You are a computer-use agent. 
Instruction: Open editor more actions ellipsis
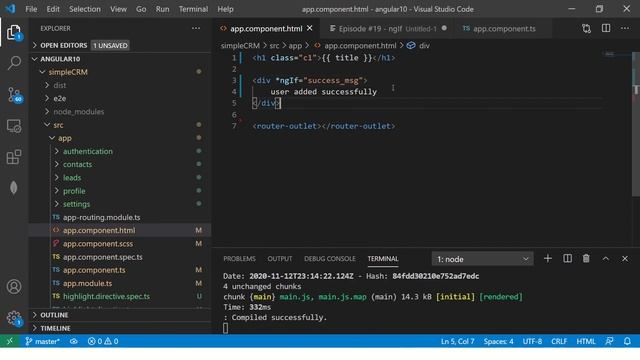point(625,28)
